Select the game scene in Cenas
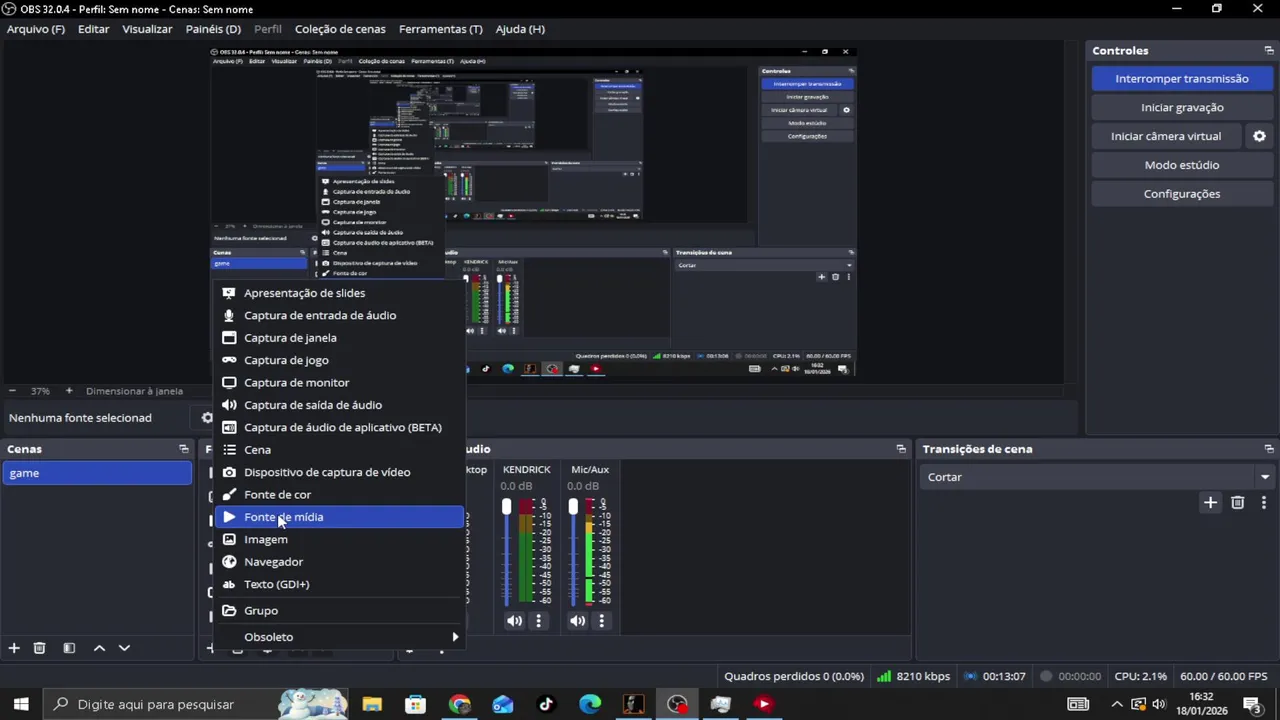1280x720 pixels. click(x=97, y=473)
